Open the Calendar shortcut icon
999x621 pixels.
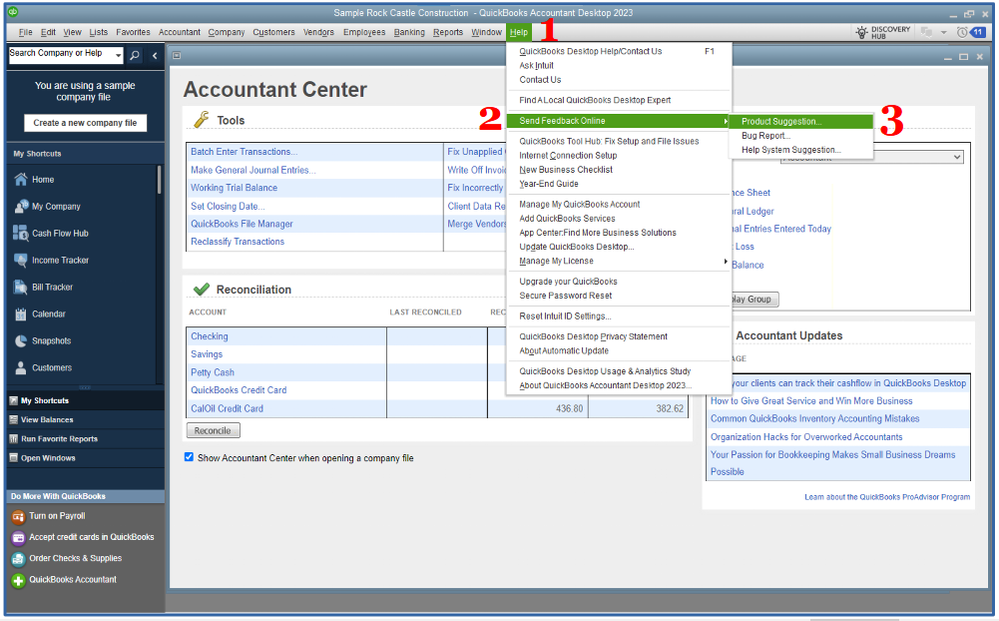[x=20, y=314]
